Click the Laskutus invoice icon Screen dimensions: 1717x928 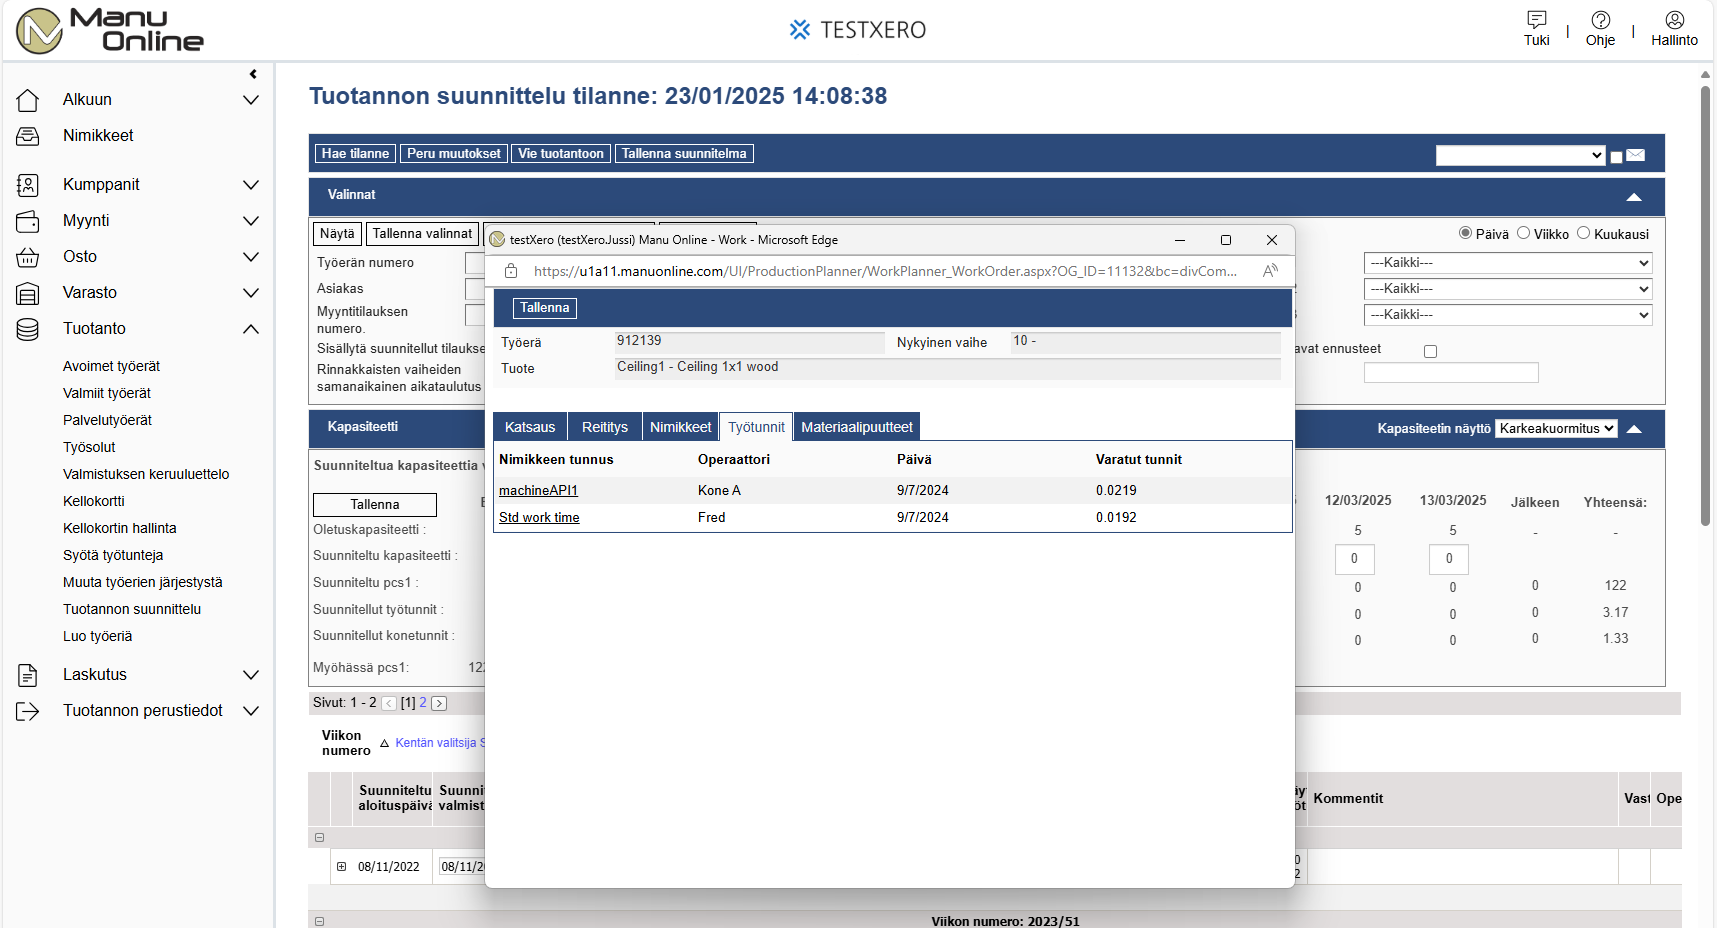tap(28, 675)
